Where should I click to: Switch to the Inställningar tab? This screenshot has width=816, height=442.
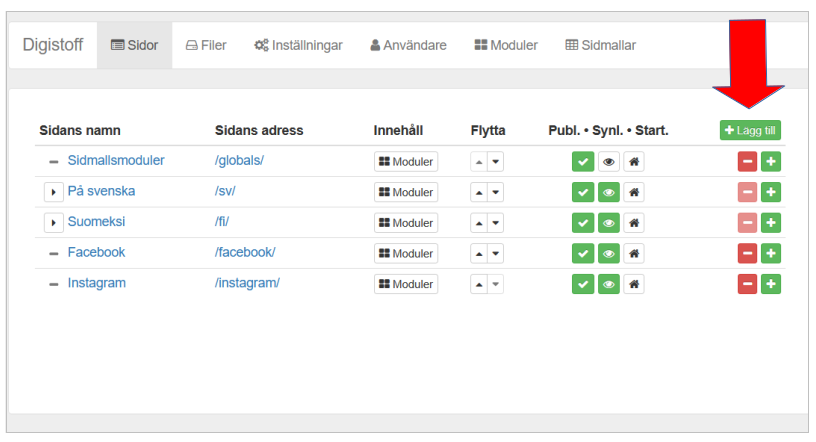(x=298, y=45)
